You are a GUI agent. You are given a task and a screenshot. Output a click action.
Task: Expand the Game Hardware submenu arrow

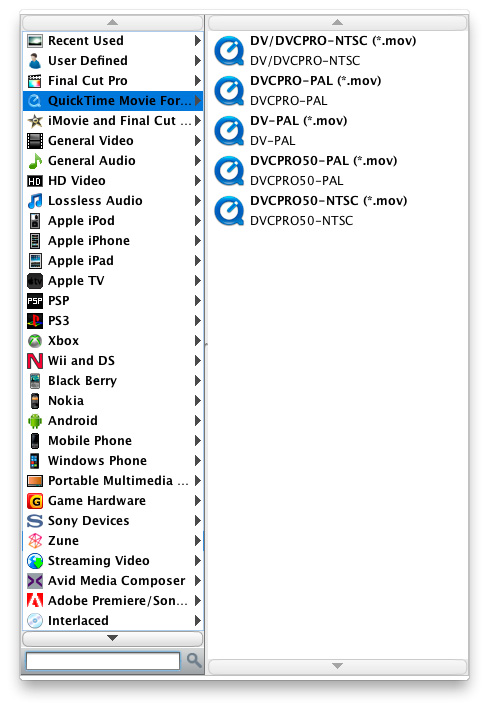(x=197, y=500)
